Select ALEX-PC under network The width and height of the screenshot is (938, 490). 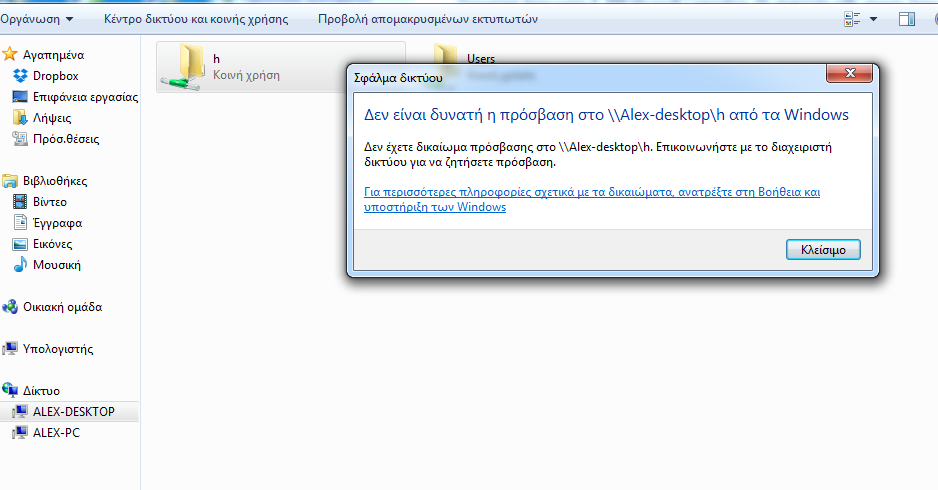pyautogui.click(x=56, y=433)
